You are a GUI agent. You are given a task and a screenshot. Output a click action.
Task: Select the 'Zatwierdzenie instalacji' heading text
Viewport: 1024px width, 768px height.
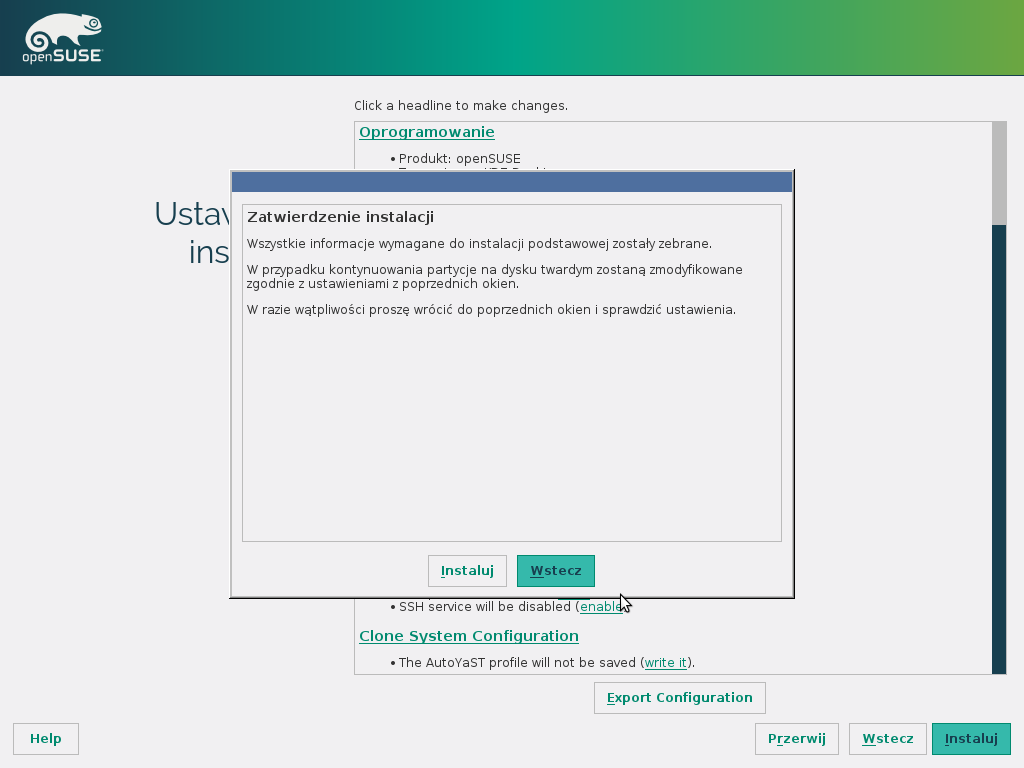[x=340, y=217]
